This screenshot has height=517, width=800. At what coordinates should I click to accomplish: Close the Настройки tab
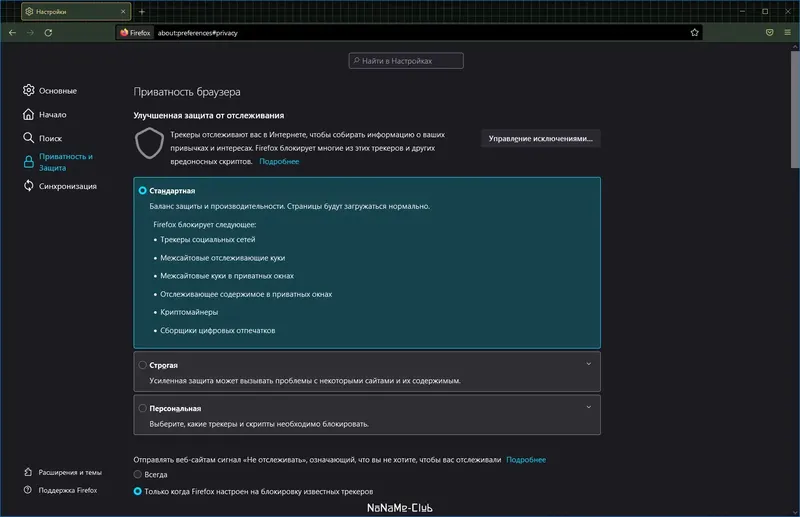[123, 11]
